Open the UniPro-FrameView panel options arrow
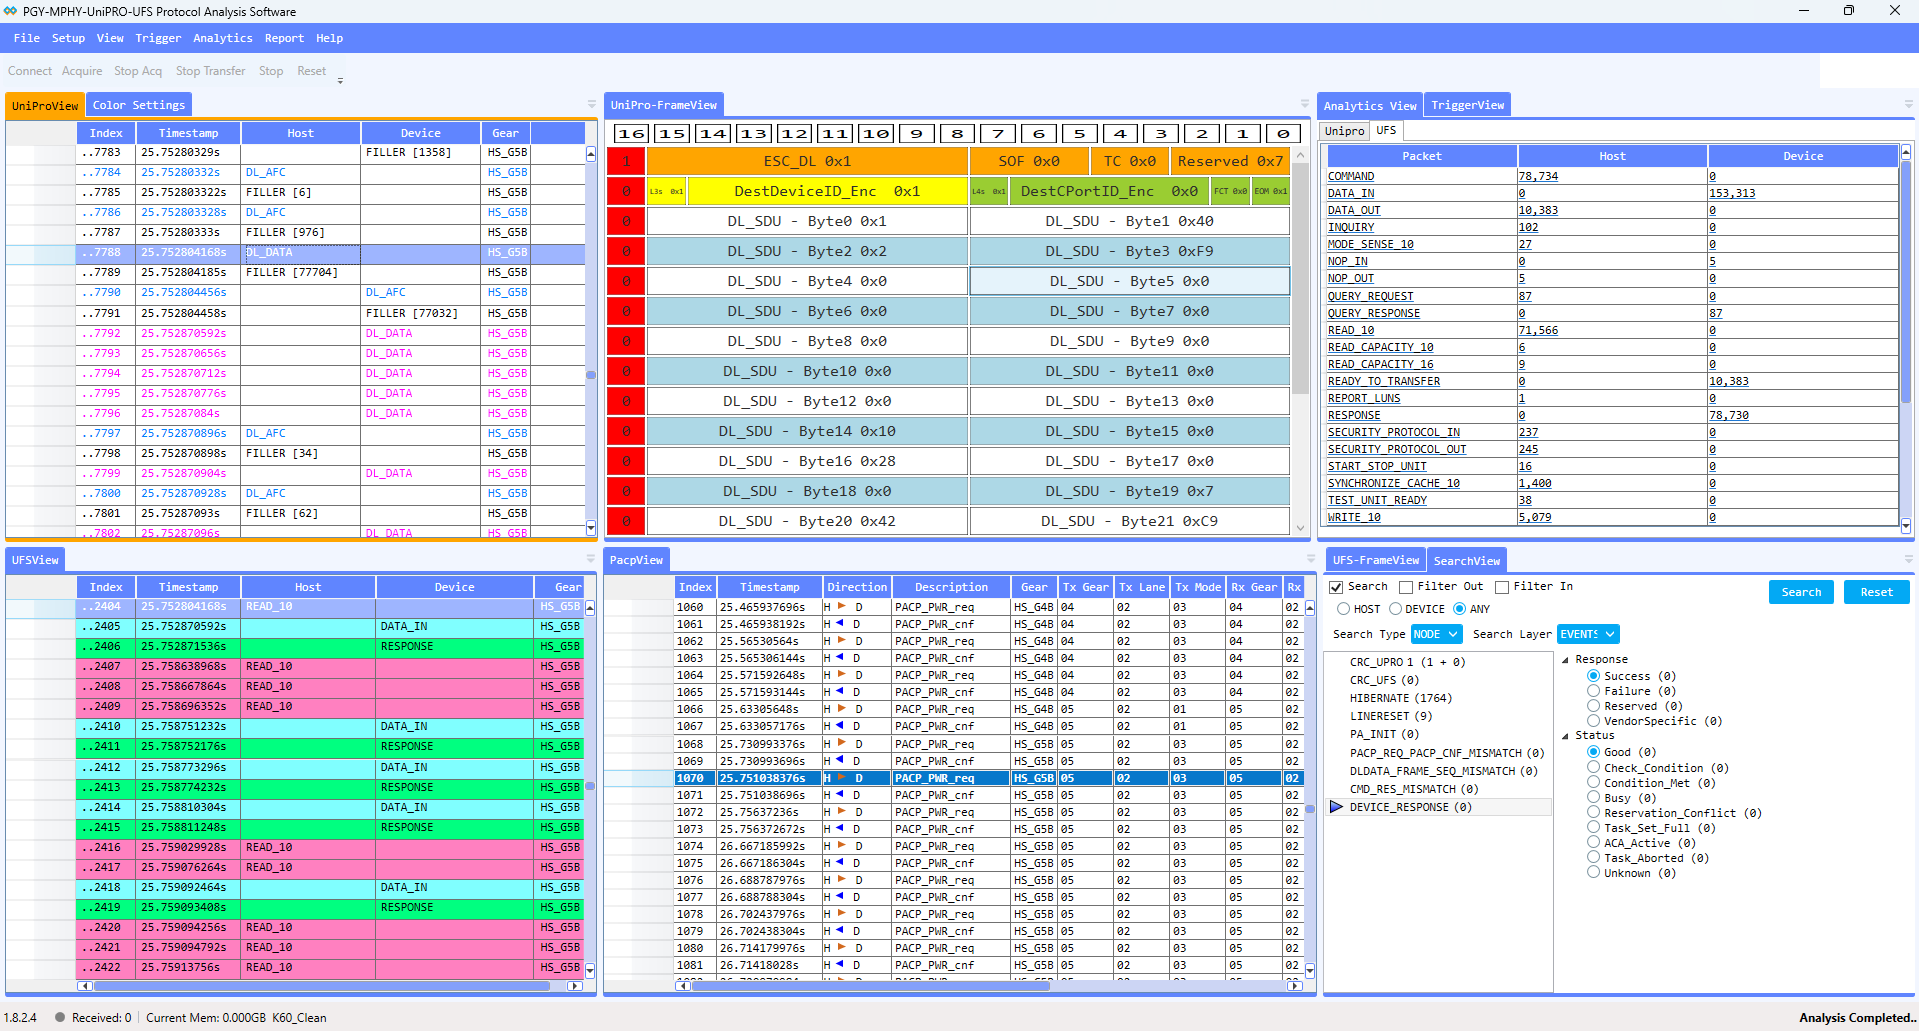This screenshot has width=1919, height=1031. 1304,105
